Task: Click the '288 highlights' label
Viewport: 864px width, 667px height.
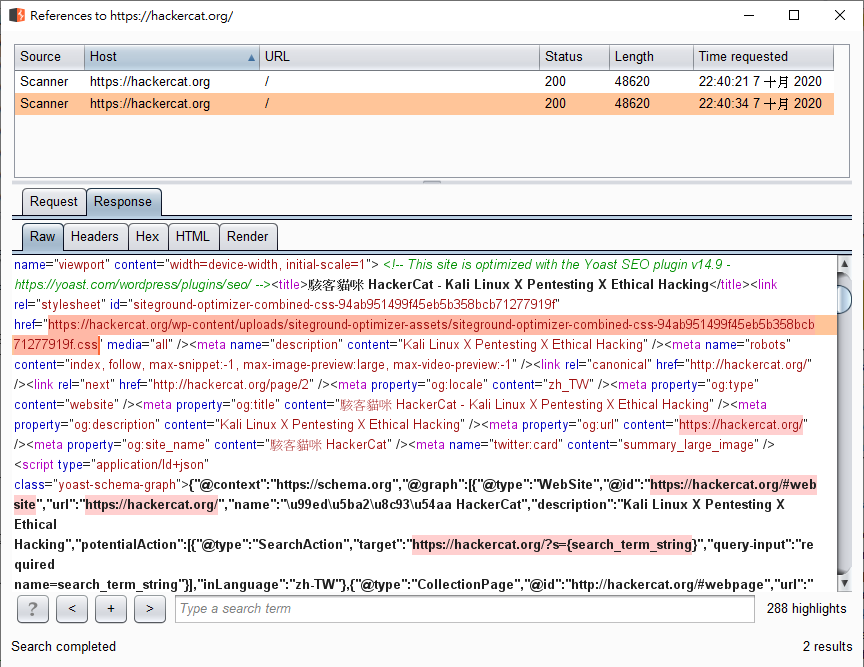Action: [x=806, y=609]
